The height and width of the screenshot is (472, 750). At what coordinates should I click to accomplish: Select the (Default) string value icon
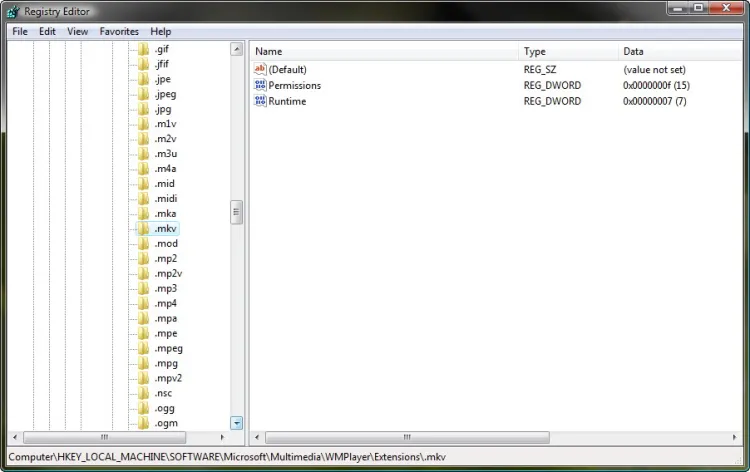coord(260,70)
